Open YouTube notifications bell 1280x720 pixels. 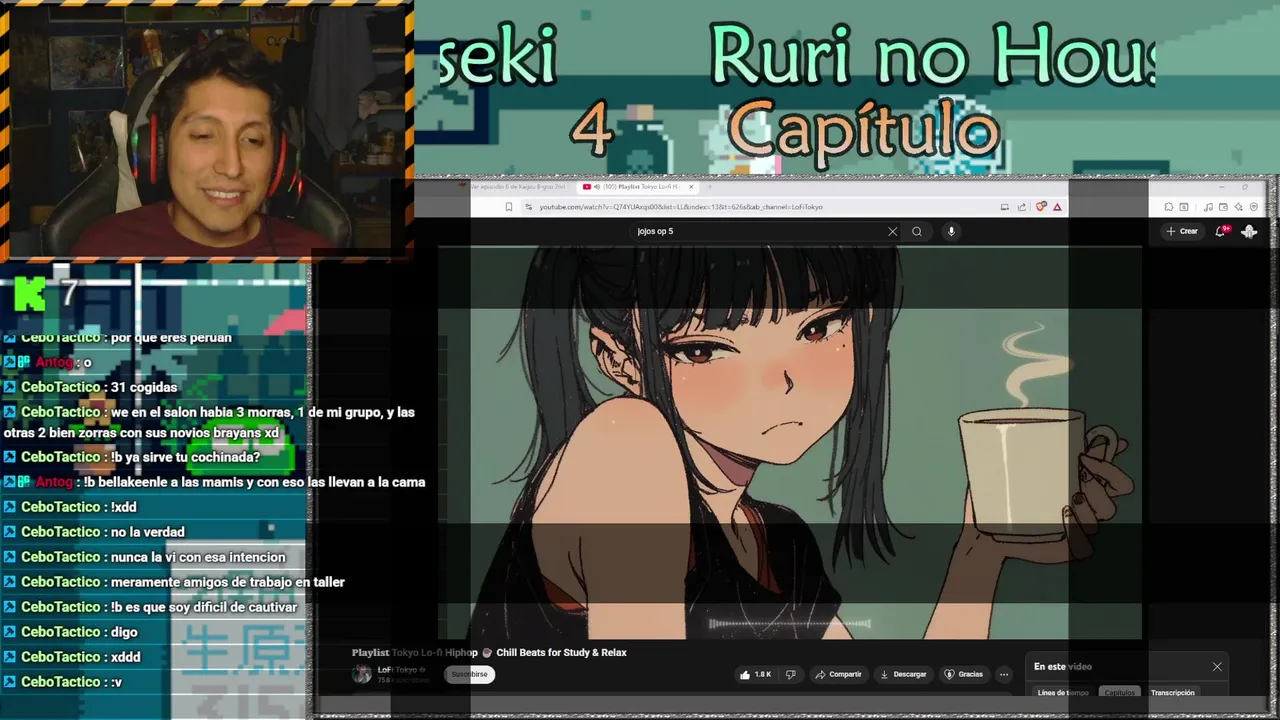tap(1221, 231)
